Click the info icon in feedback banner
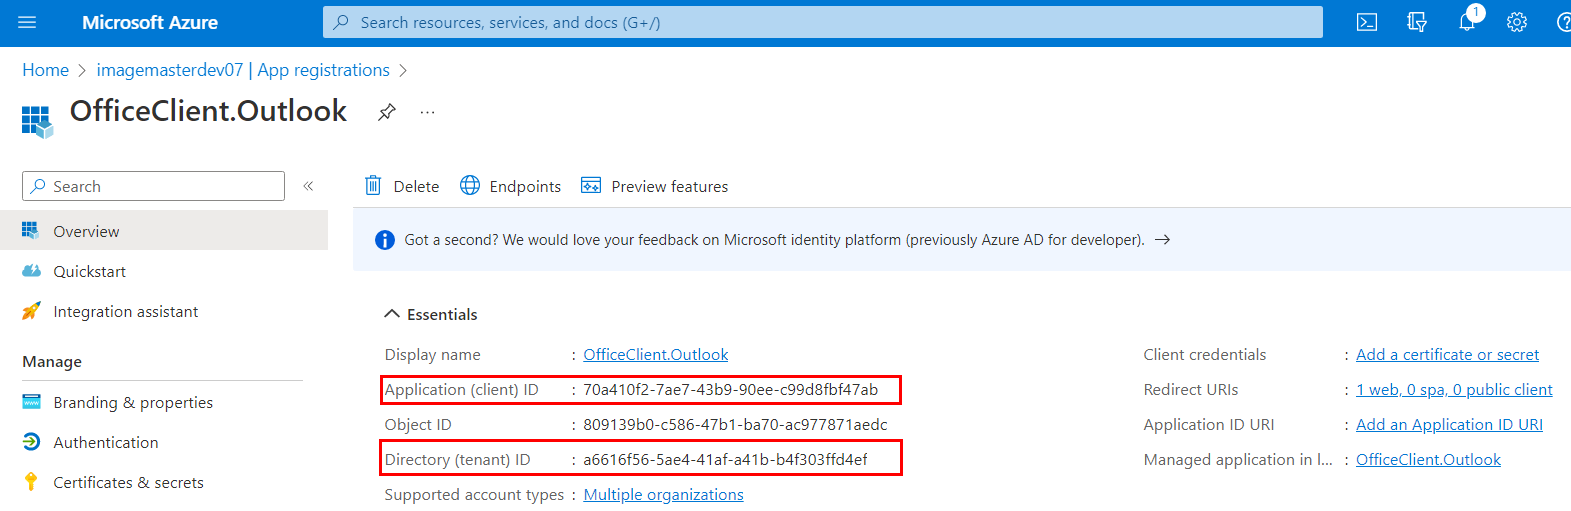This screenshot has width=1571, height=511. coord(384,240)
